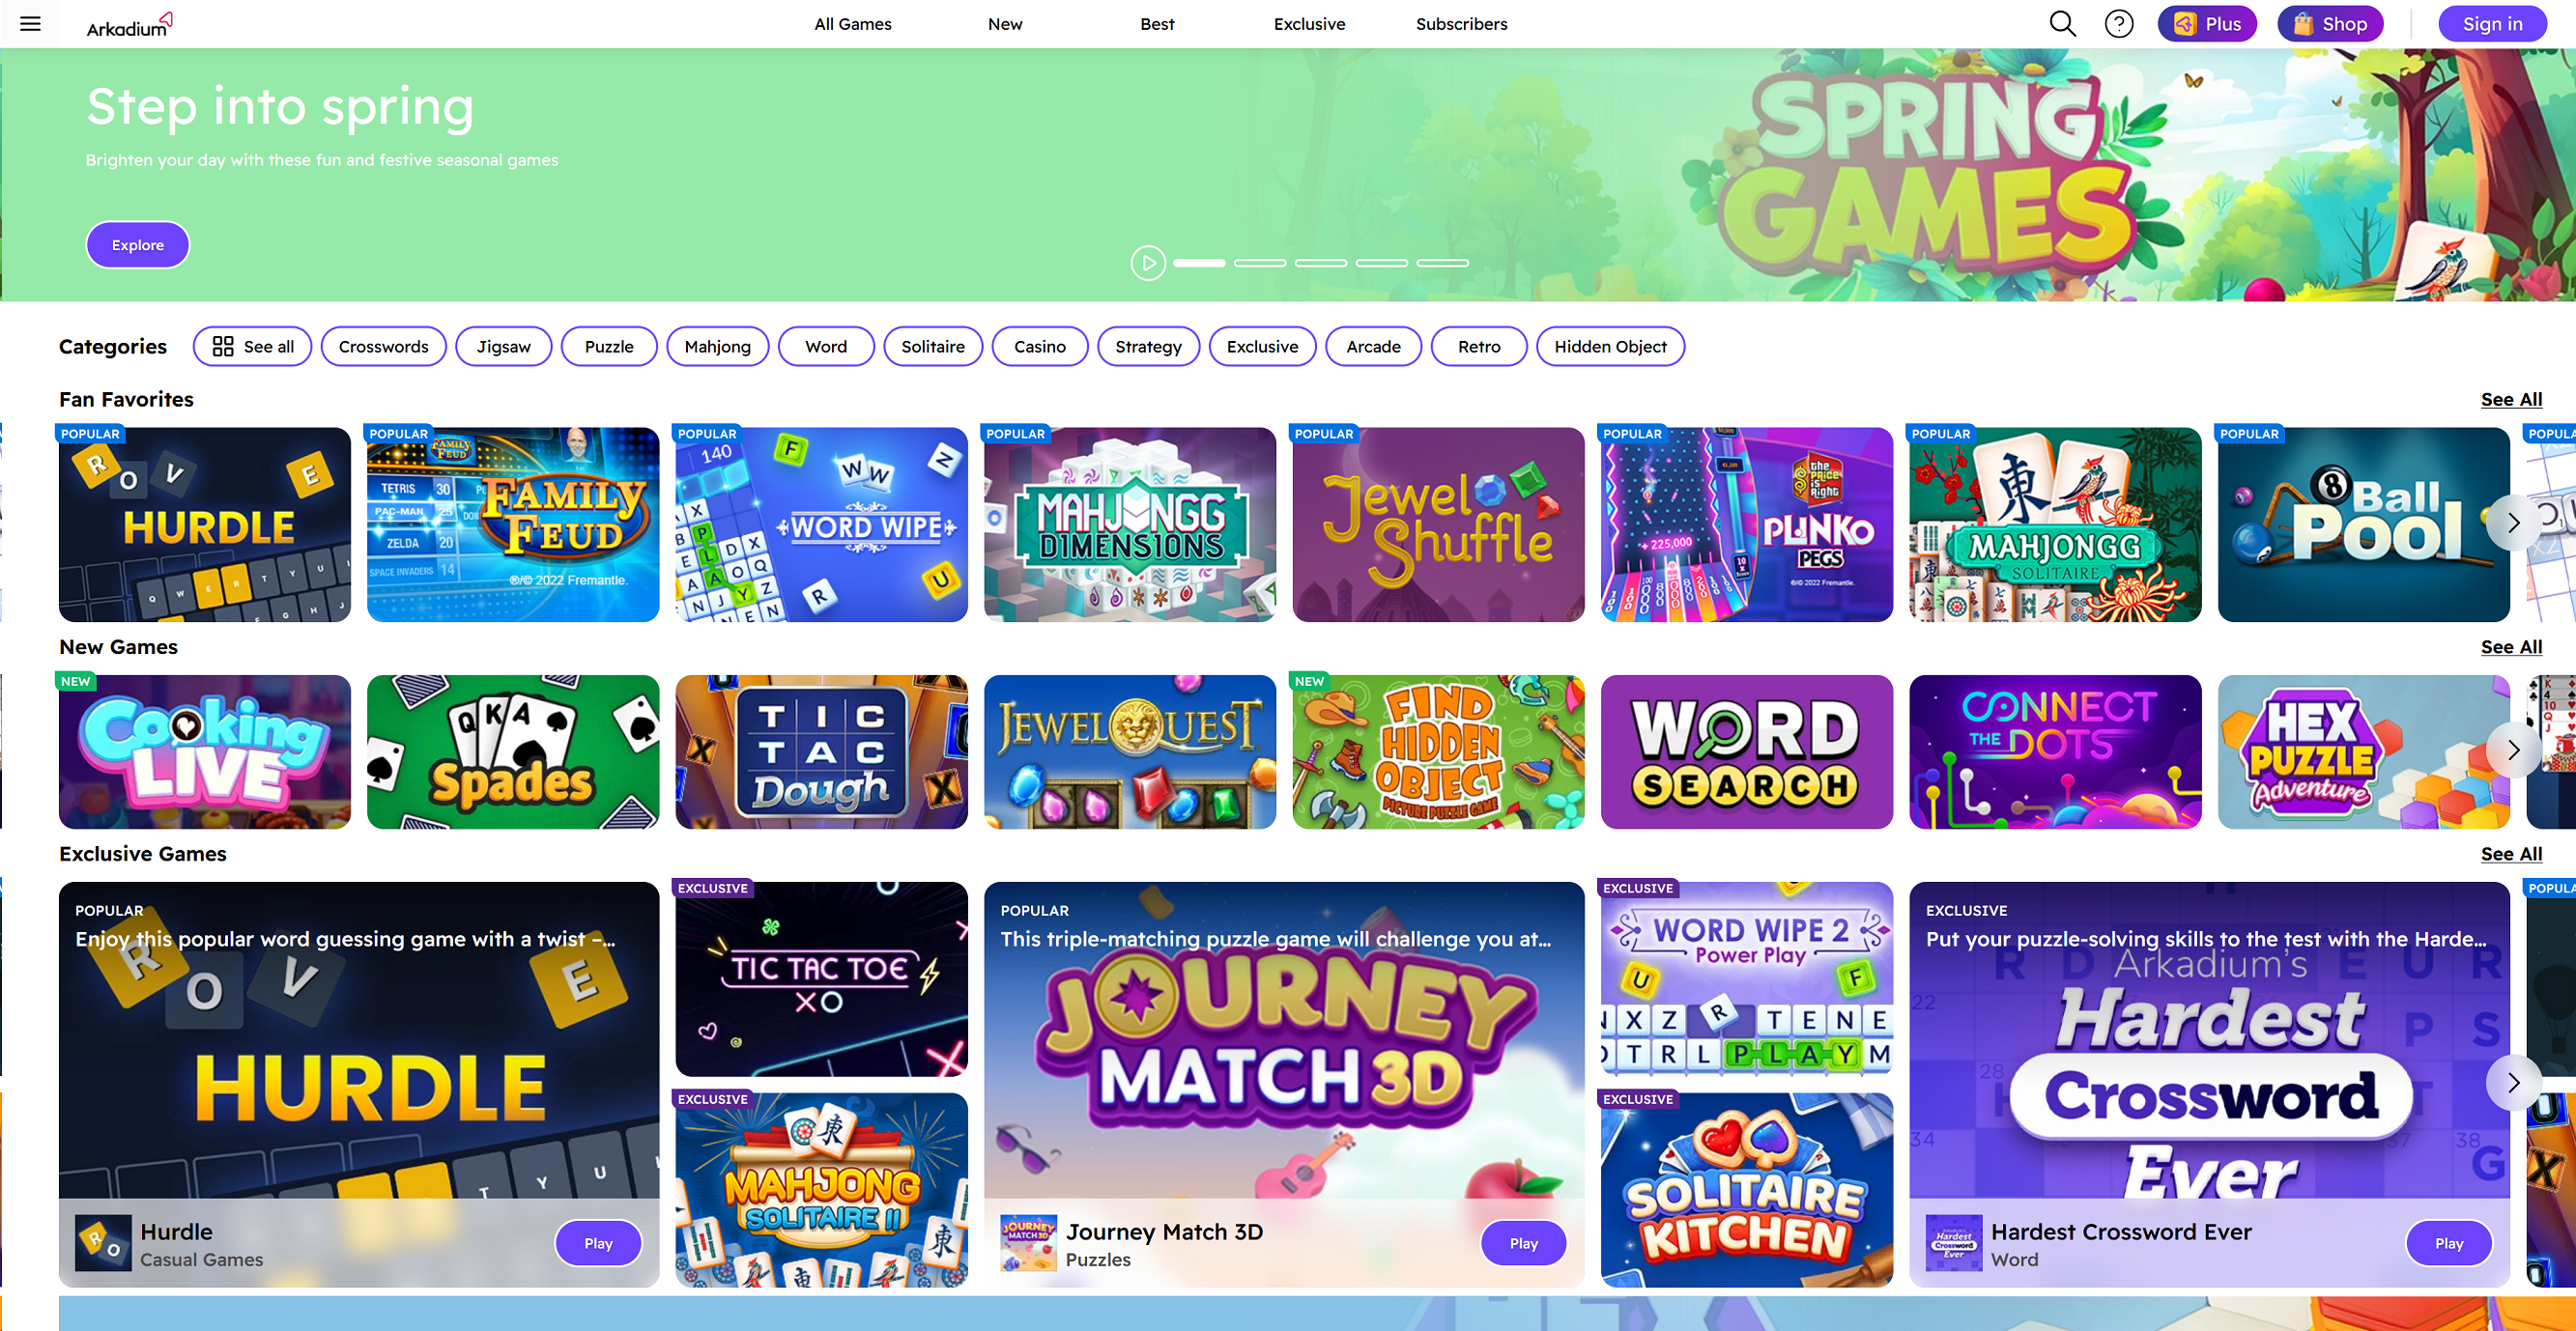2576x1331 pixels.
Task: Open the Subscribers menu item
Action: (1461, 24)
